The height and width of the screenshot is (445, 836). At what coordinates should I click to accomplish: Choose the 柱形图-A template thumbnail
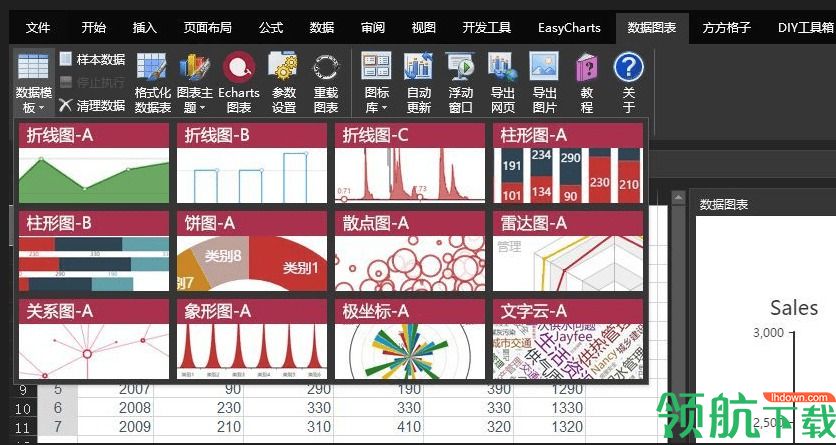point(568,163)
